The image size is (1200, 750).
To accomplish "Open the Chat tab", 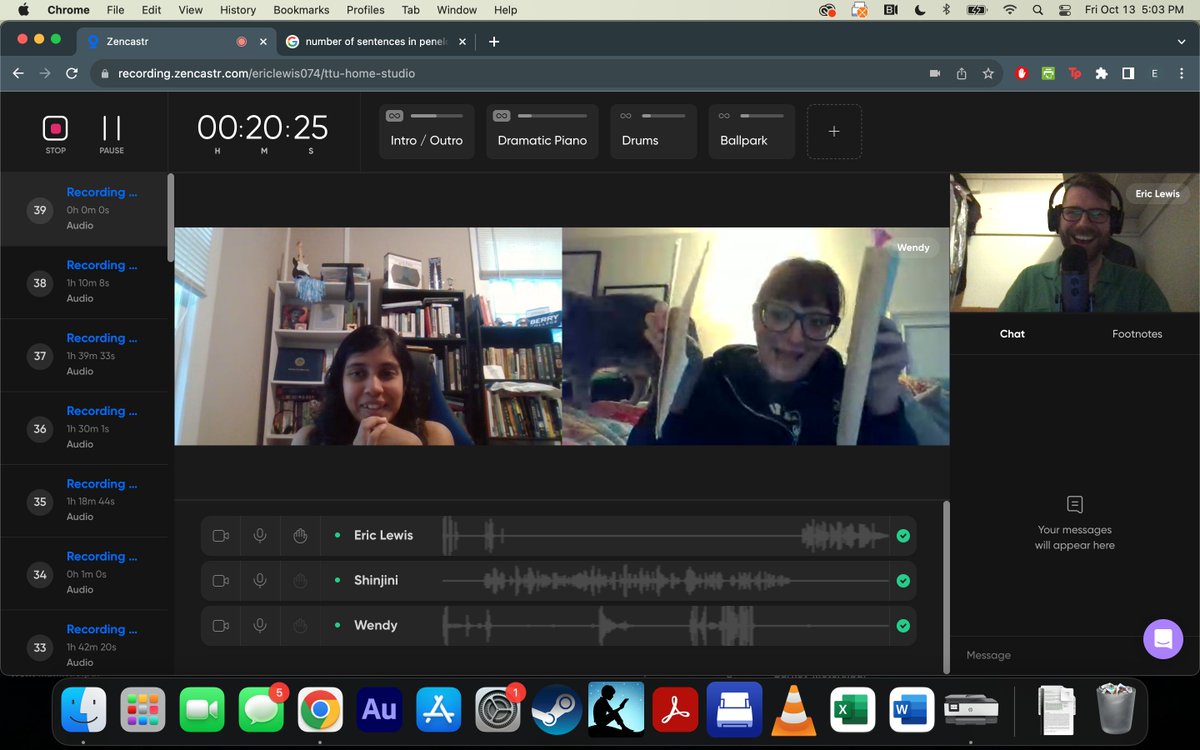I will 1012,333.
